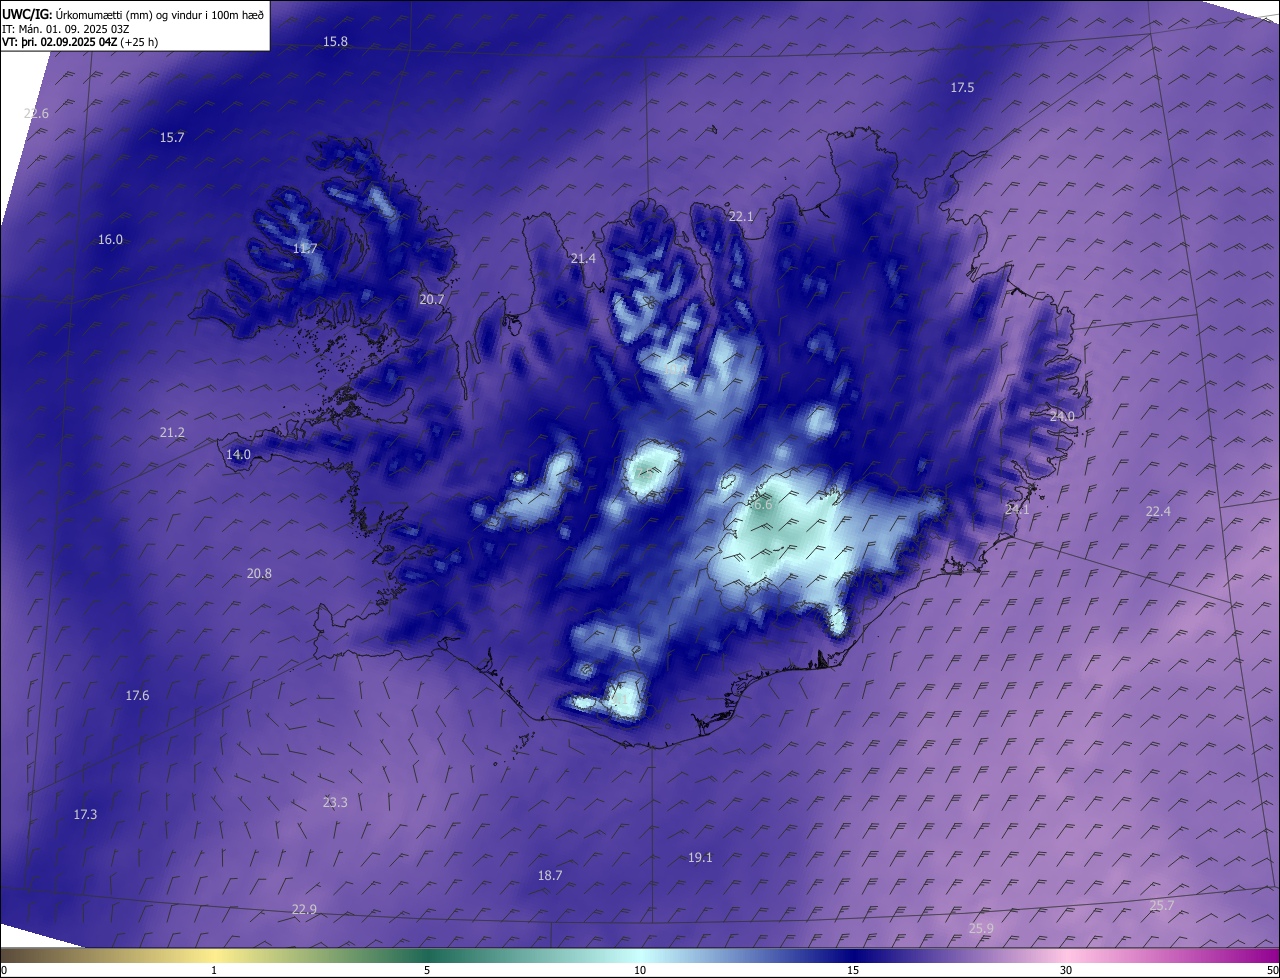Click the map value 23.3
Image resolution: width=1280 pixels, height=978 pixels.
click(x=335, y=802)
